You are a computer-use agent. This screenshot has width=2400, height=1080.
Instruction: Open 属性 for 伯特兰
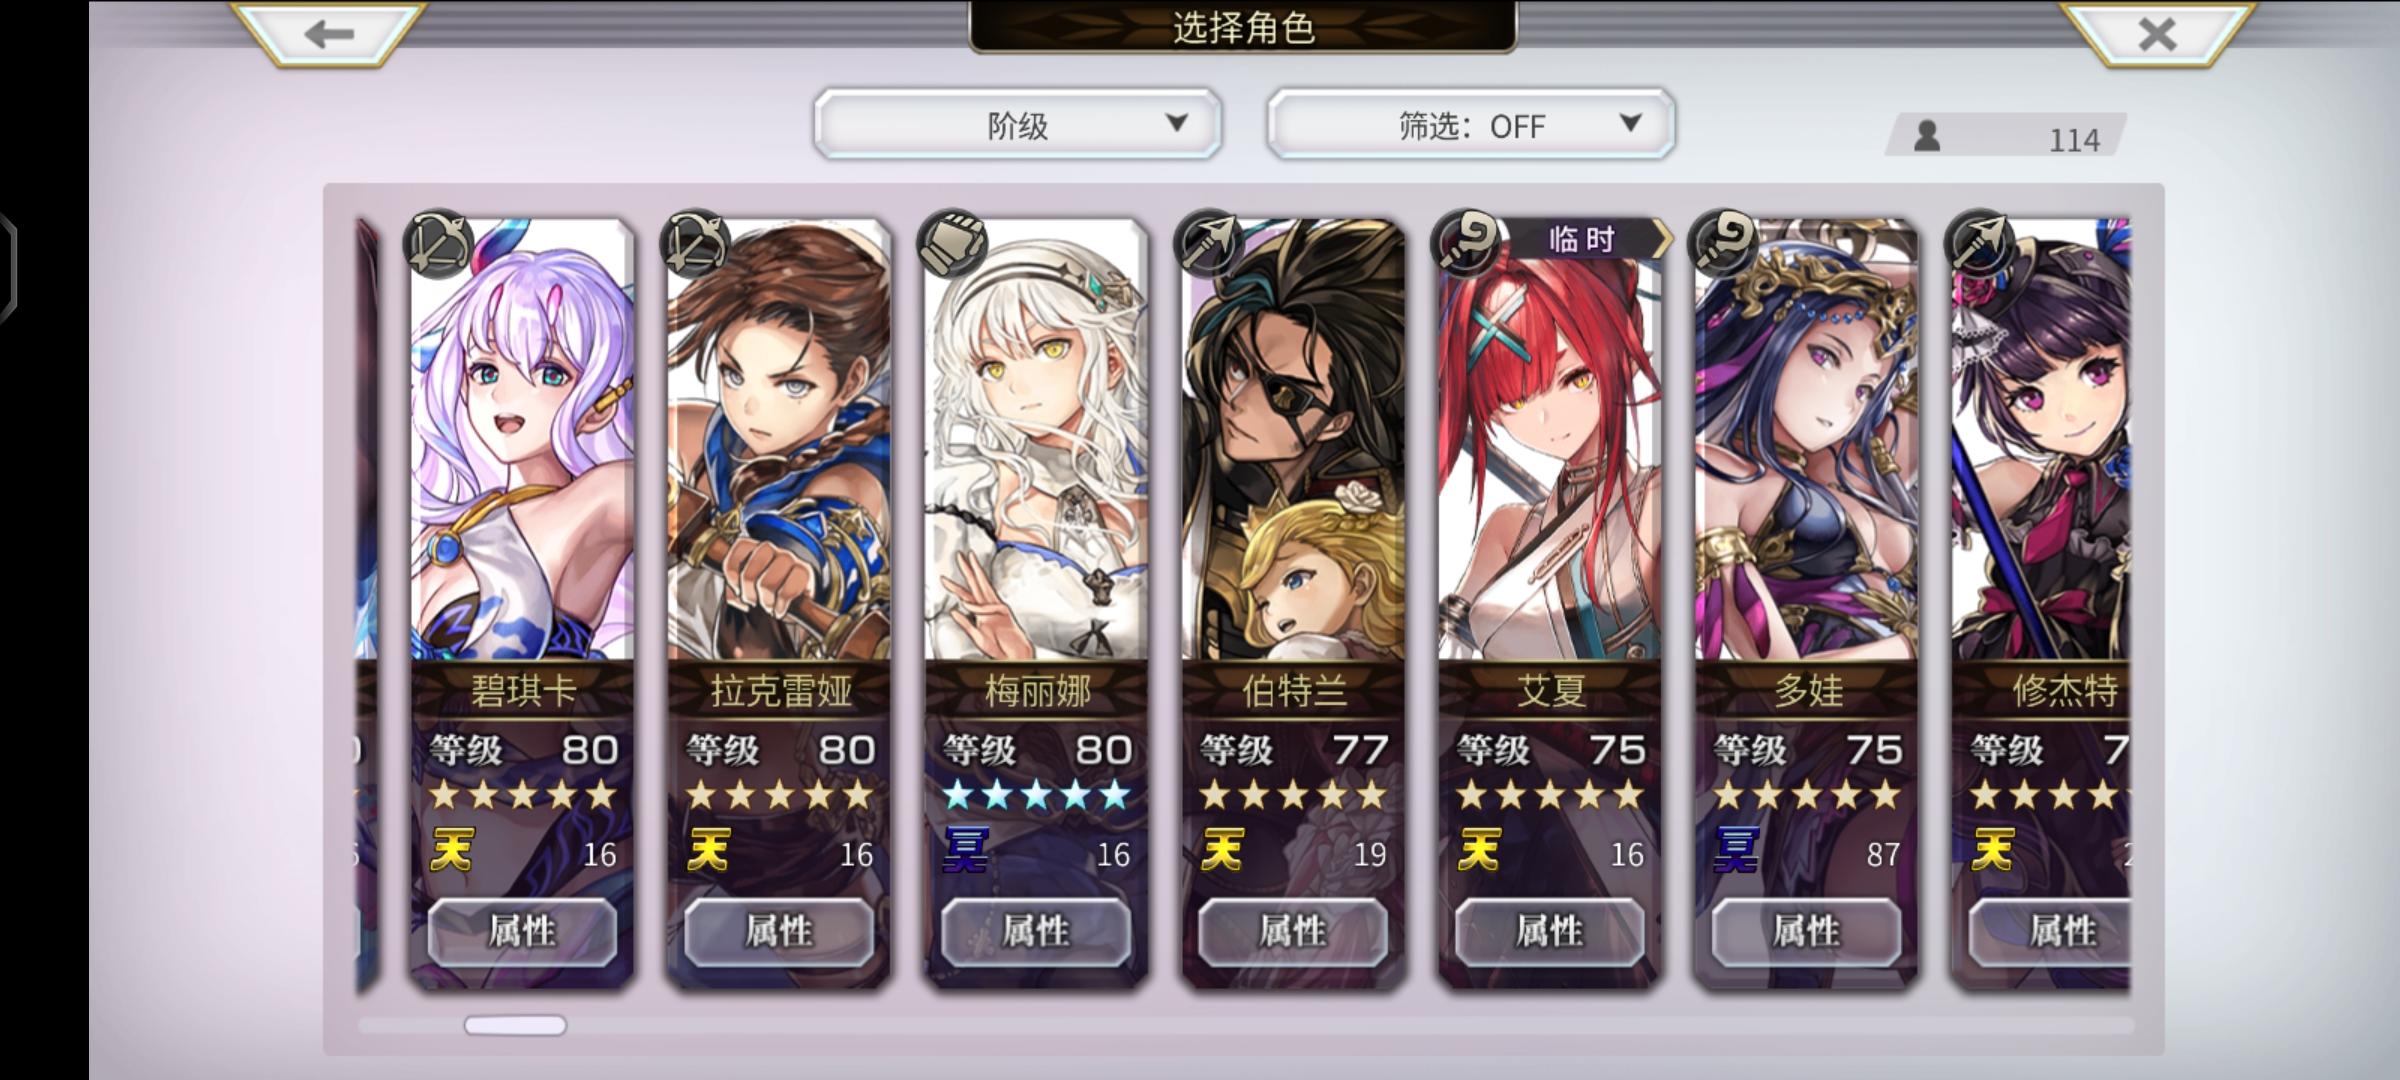(x=1293, y=932)
